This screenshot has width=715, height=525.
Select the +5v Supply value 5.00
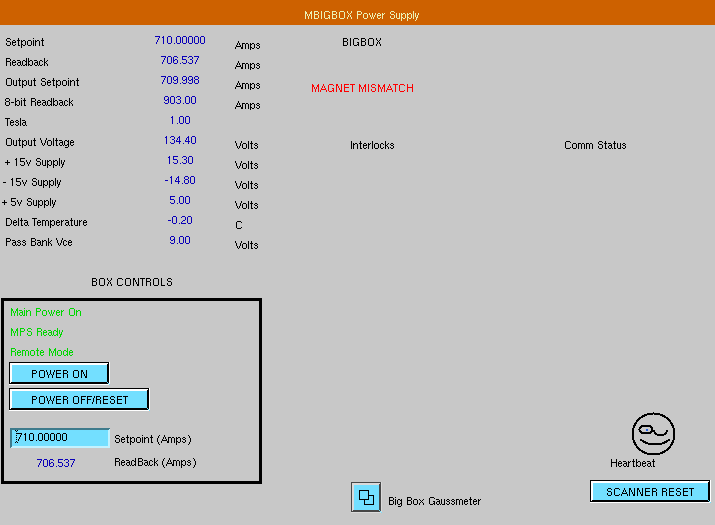pyautogui.click(x=180, y=201)
